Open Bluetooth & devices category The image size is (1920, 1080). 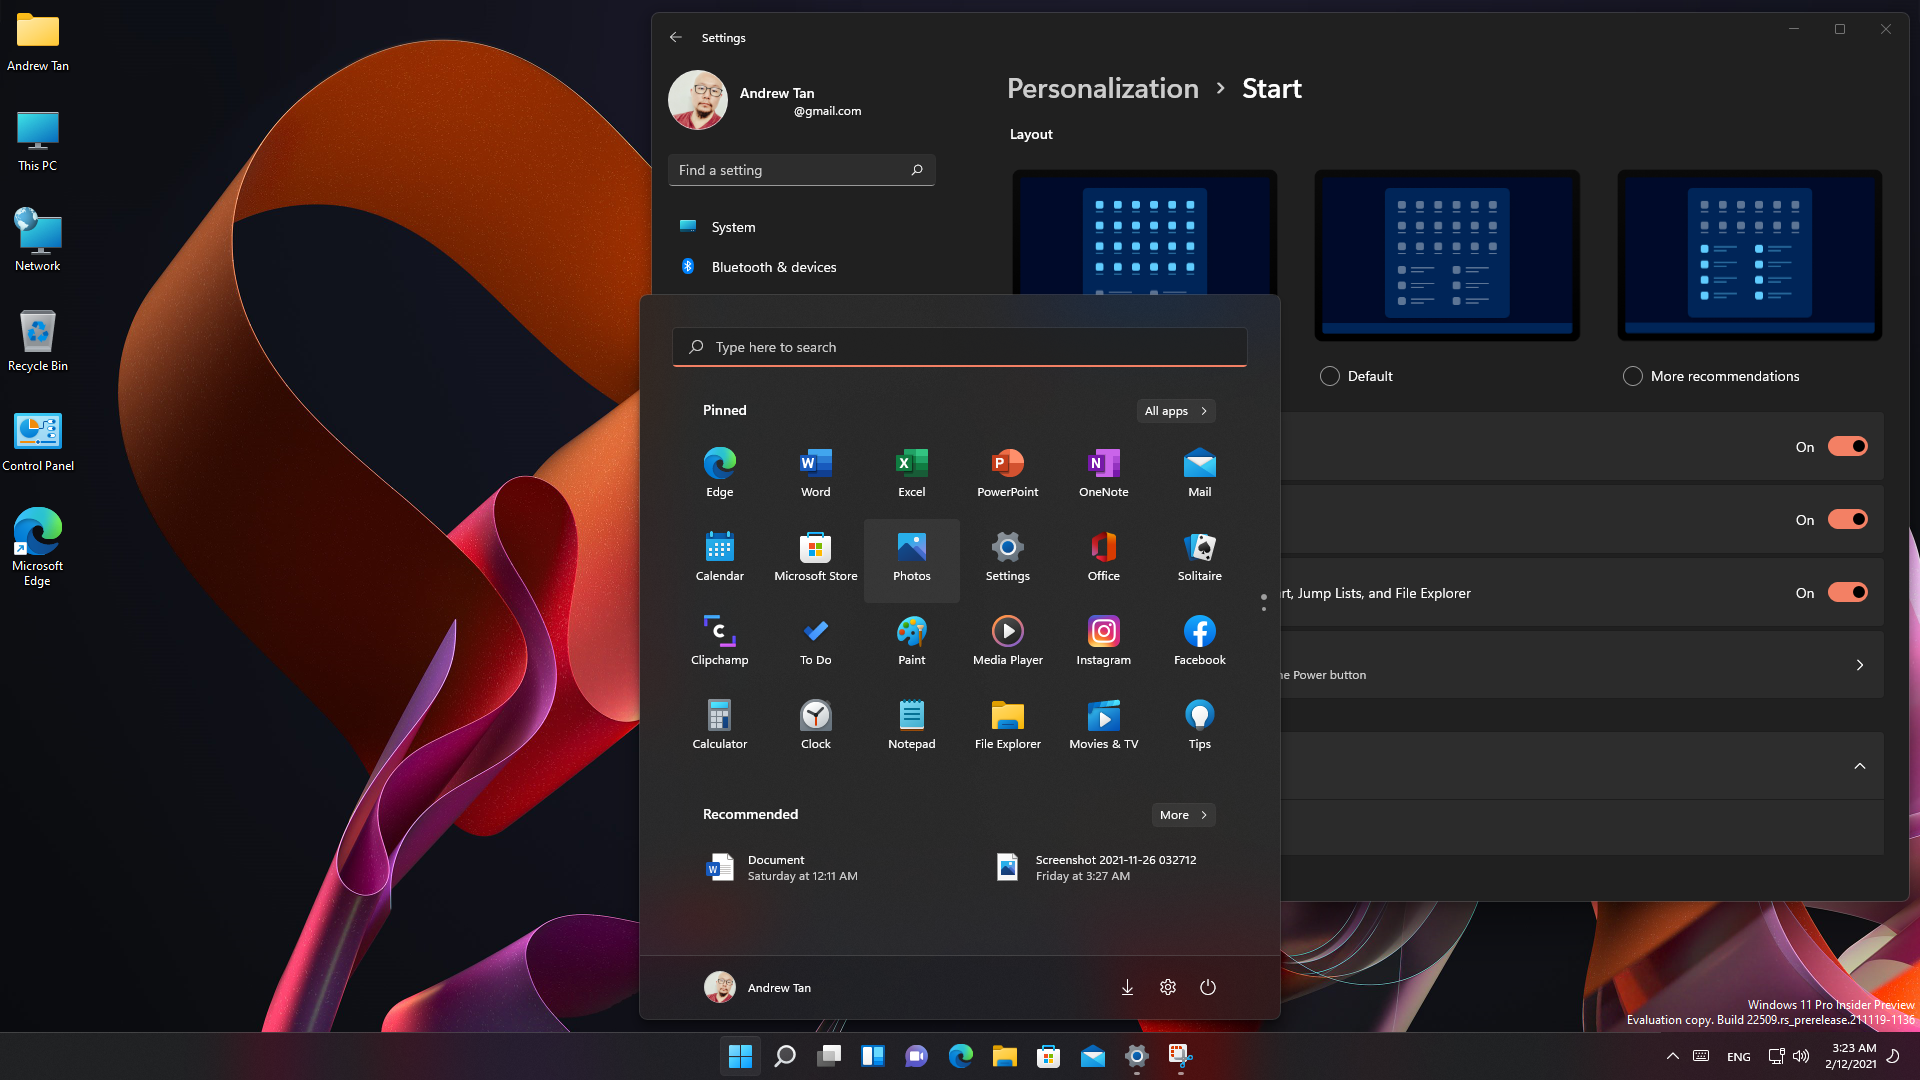(x=773, y=267)
